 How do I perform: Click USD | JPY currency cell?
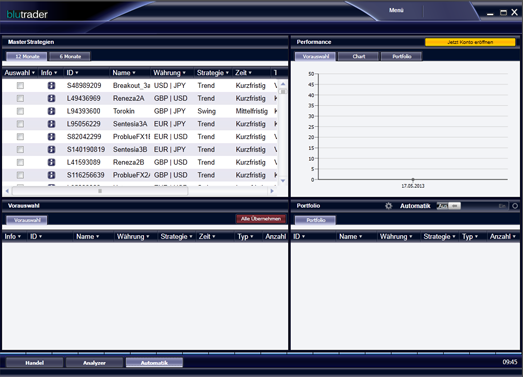tap(169, 86)
